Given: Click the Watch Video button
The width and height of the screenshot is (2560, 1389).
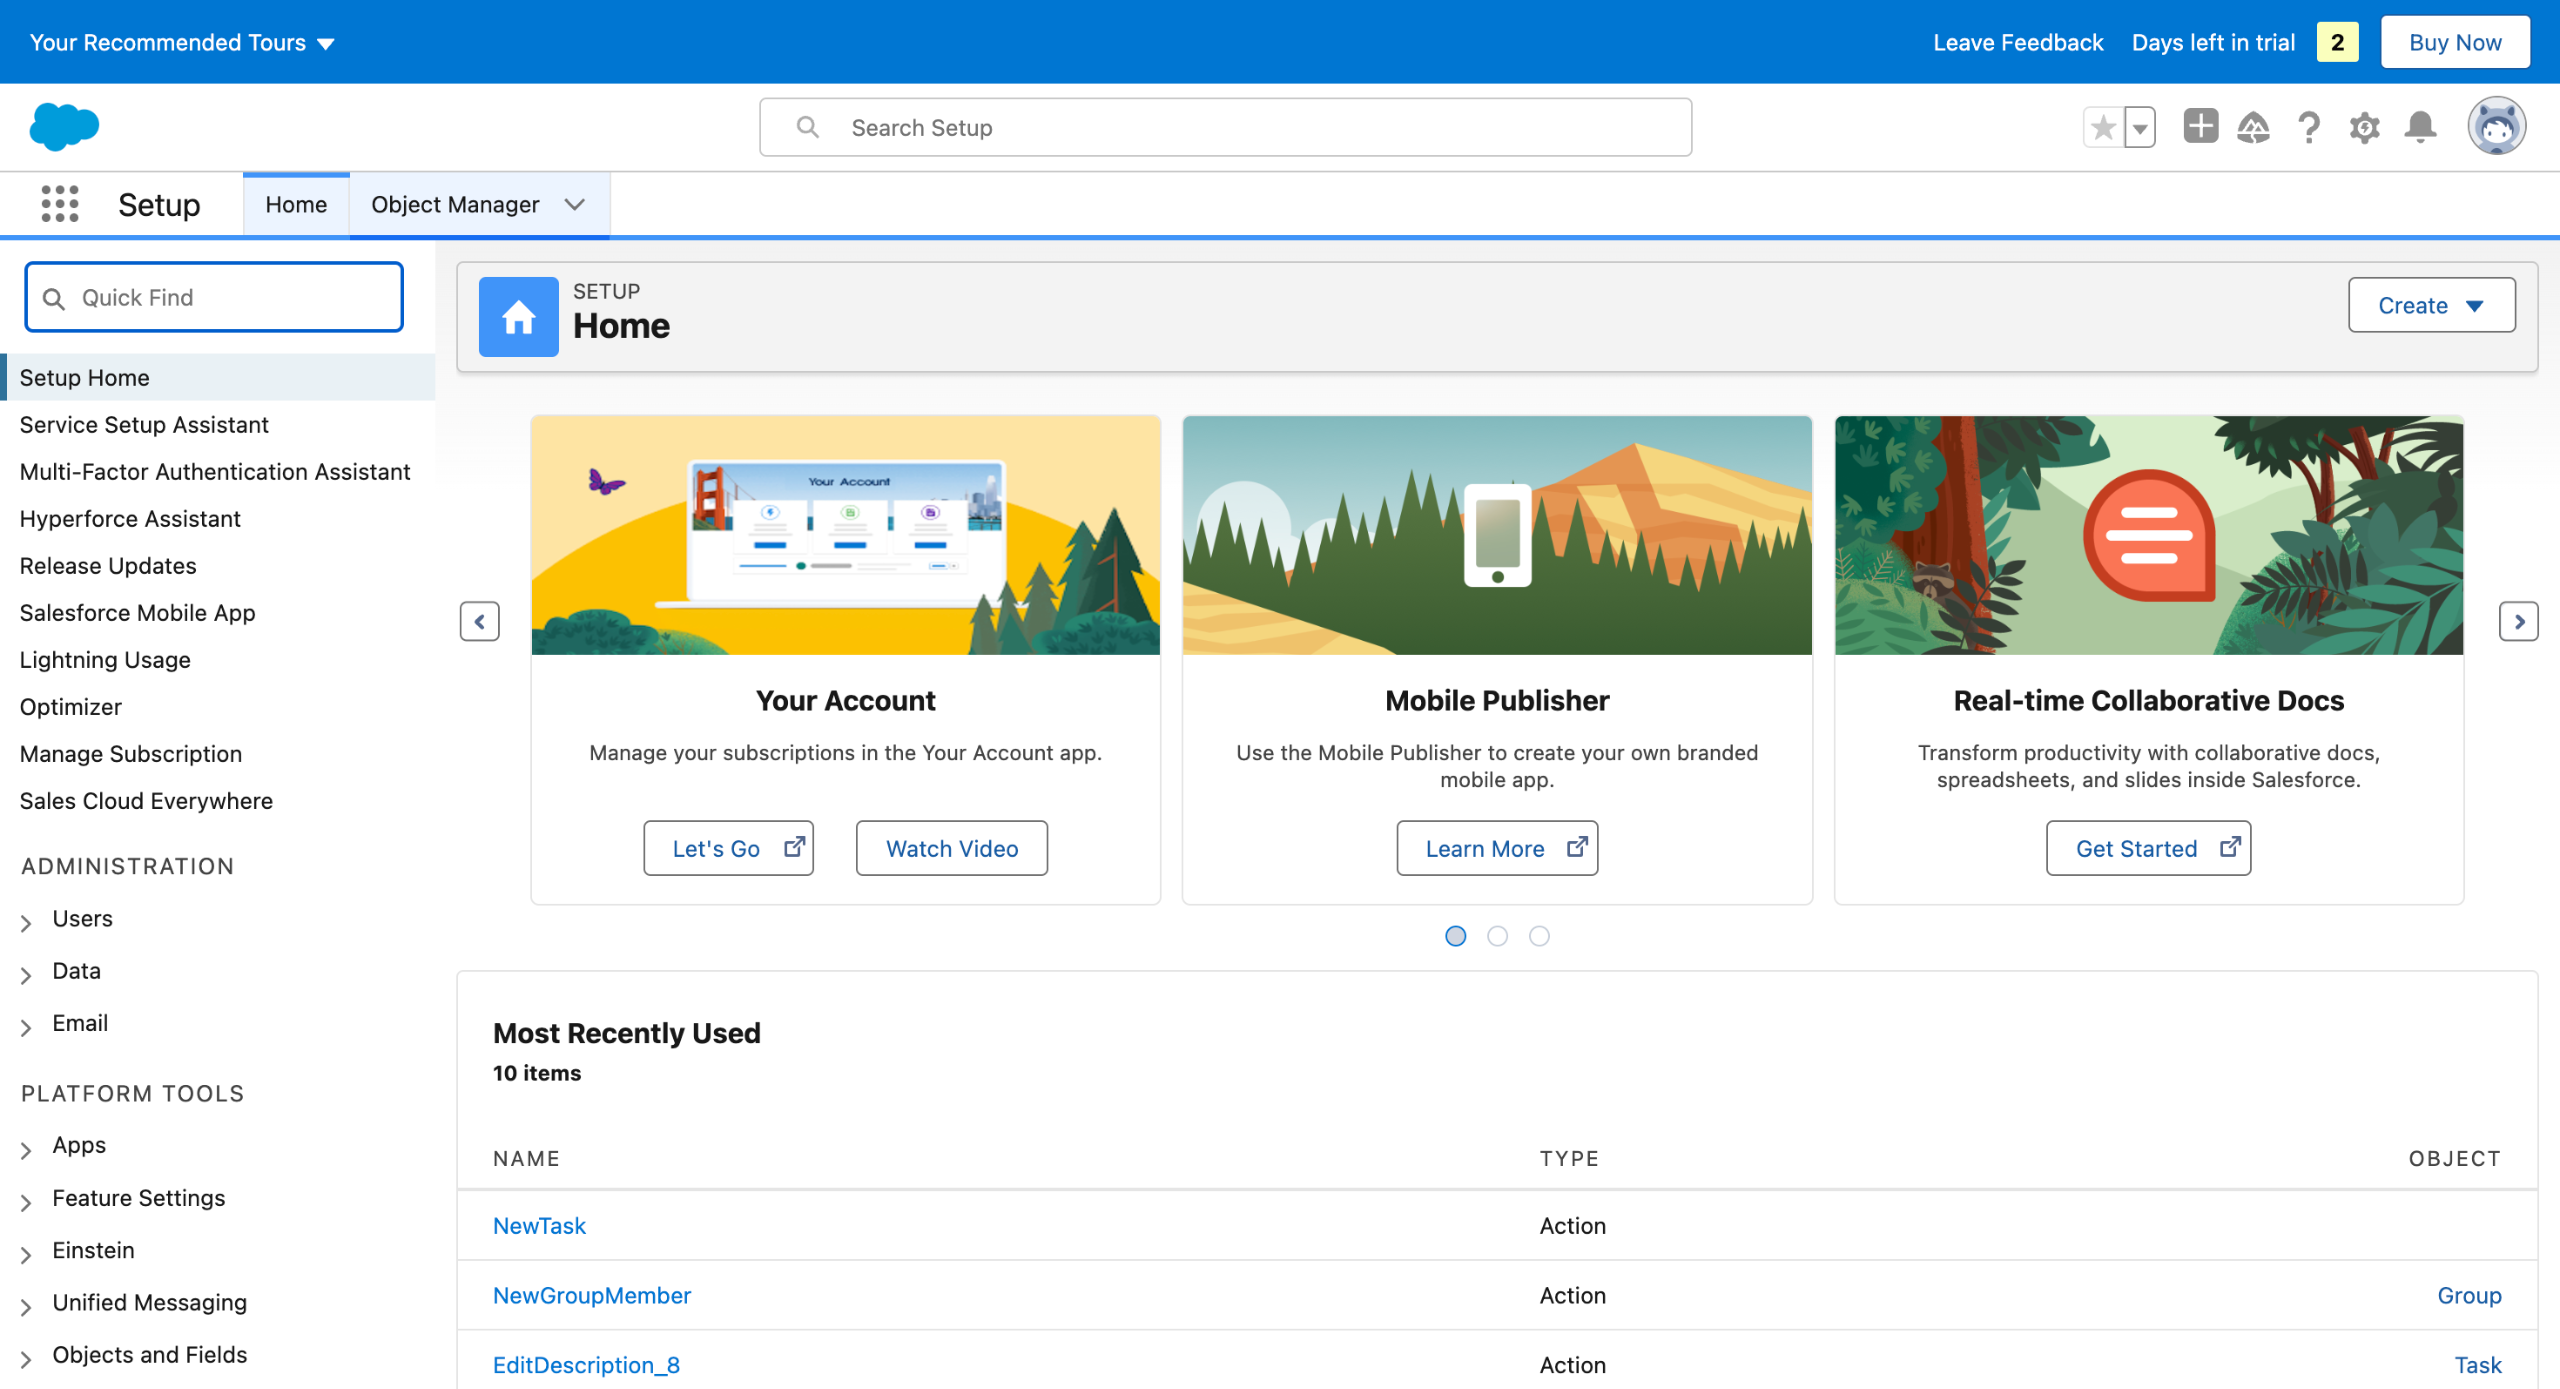Looking at the screenshot, I should (x=951, y=848).
